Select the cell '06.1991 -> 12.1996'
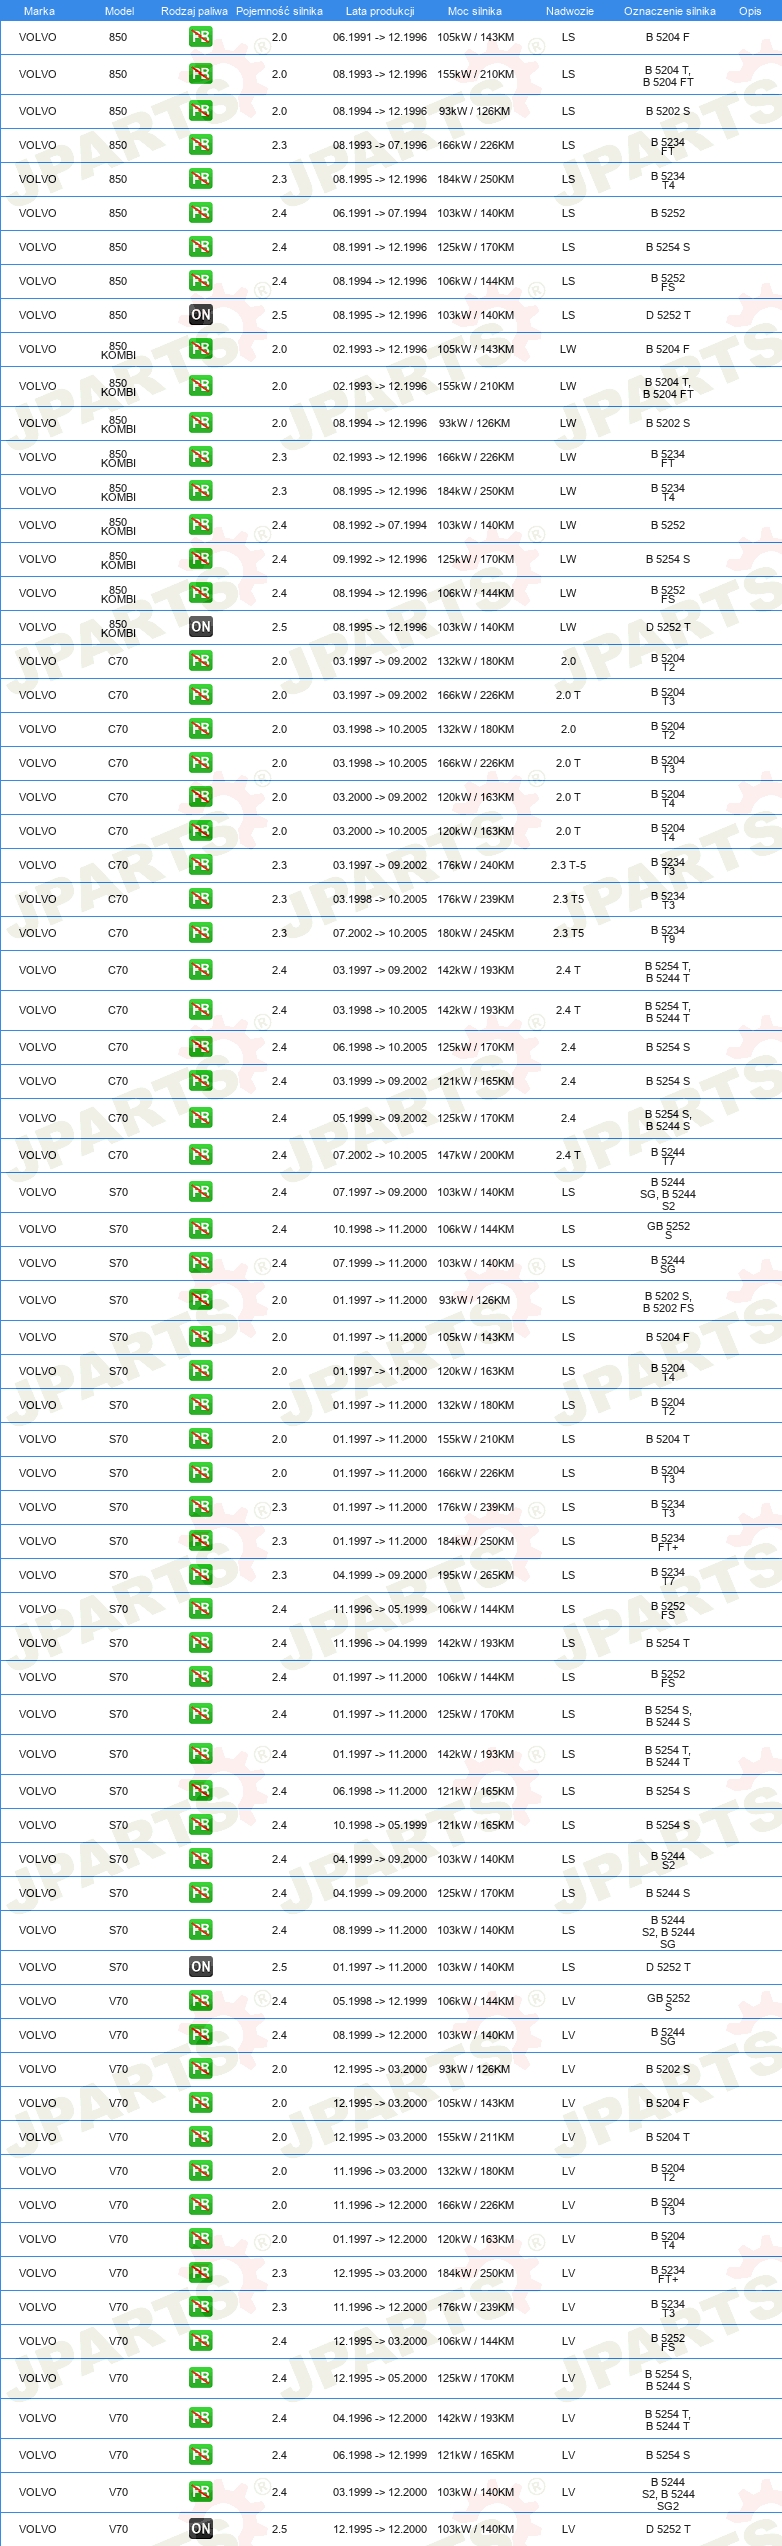Screen dimensions: 782x2546 pyautogui.click(x=380, y=37)
